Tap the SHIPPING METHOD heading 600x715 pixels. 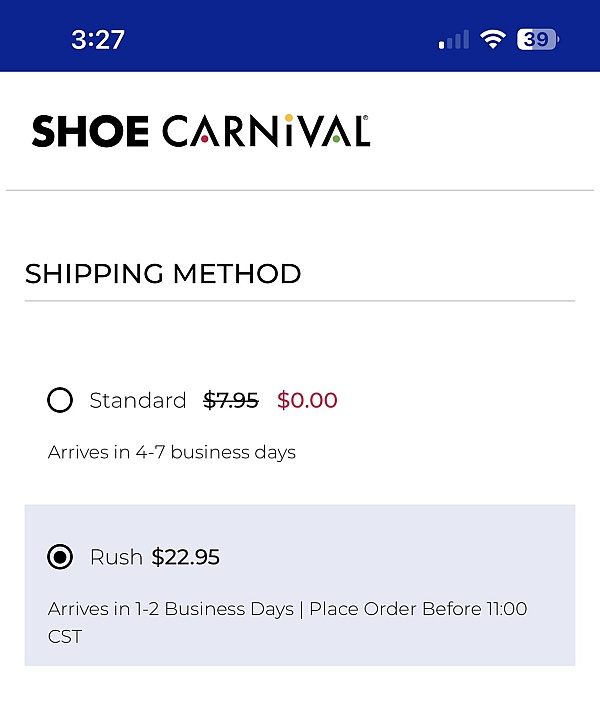pos(163,274)
